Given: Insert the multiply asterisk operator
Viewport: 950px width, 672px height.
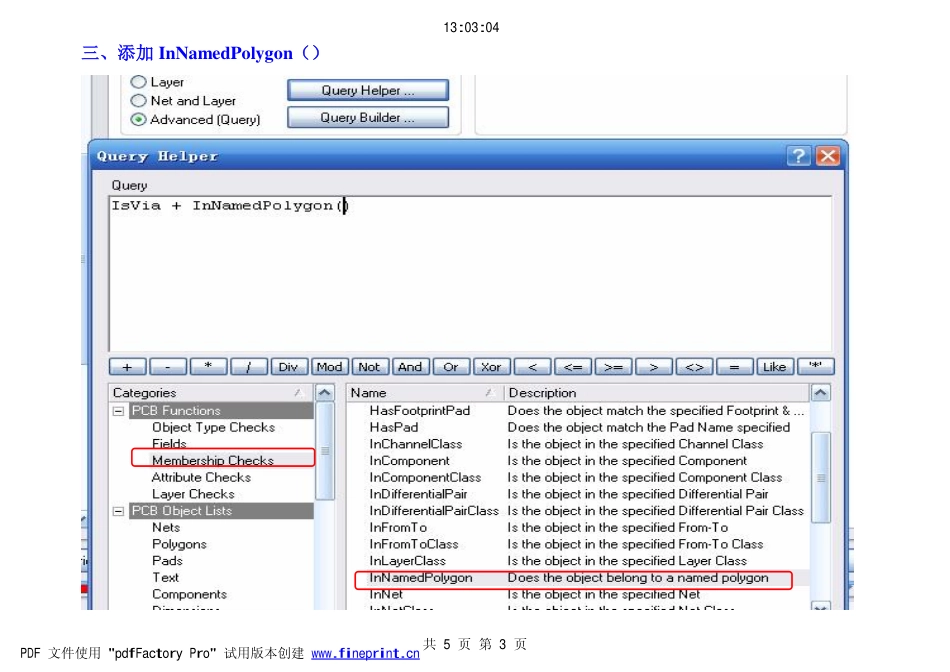Looking at the screenshot, I should click(x=208, y=367).
